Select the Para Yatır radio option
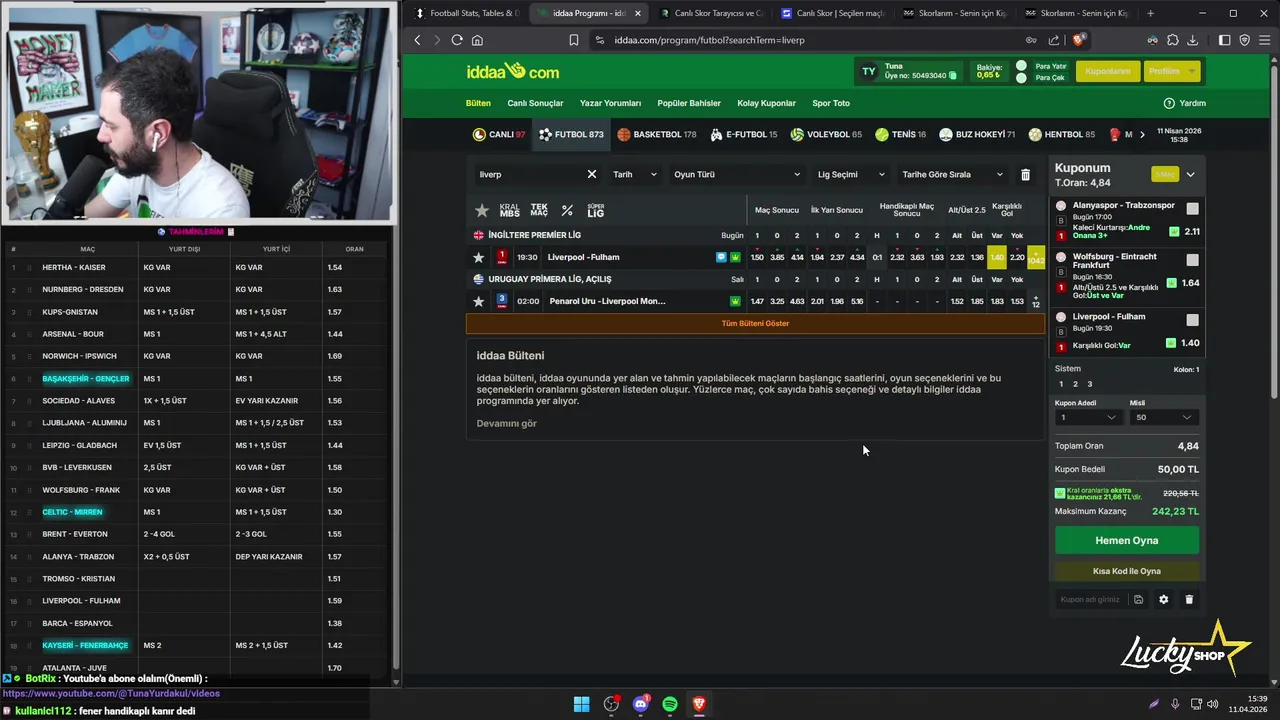Viewport: 1280px width, 720px height. point(1021,66)
